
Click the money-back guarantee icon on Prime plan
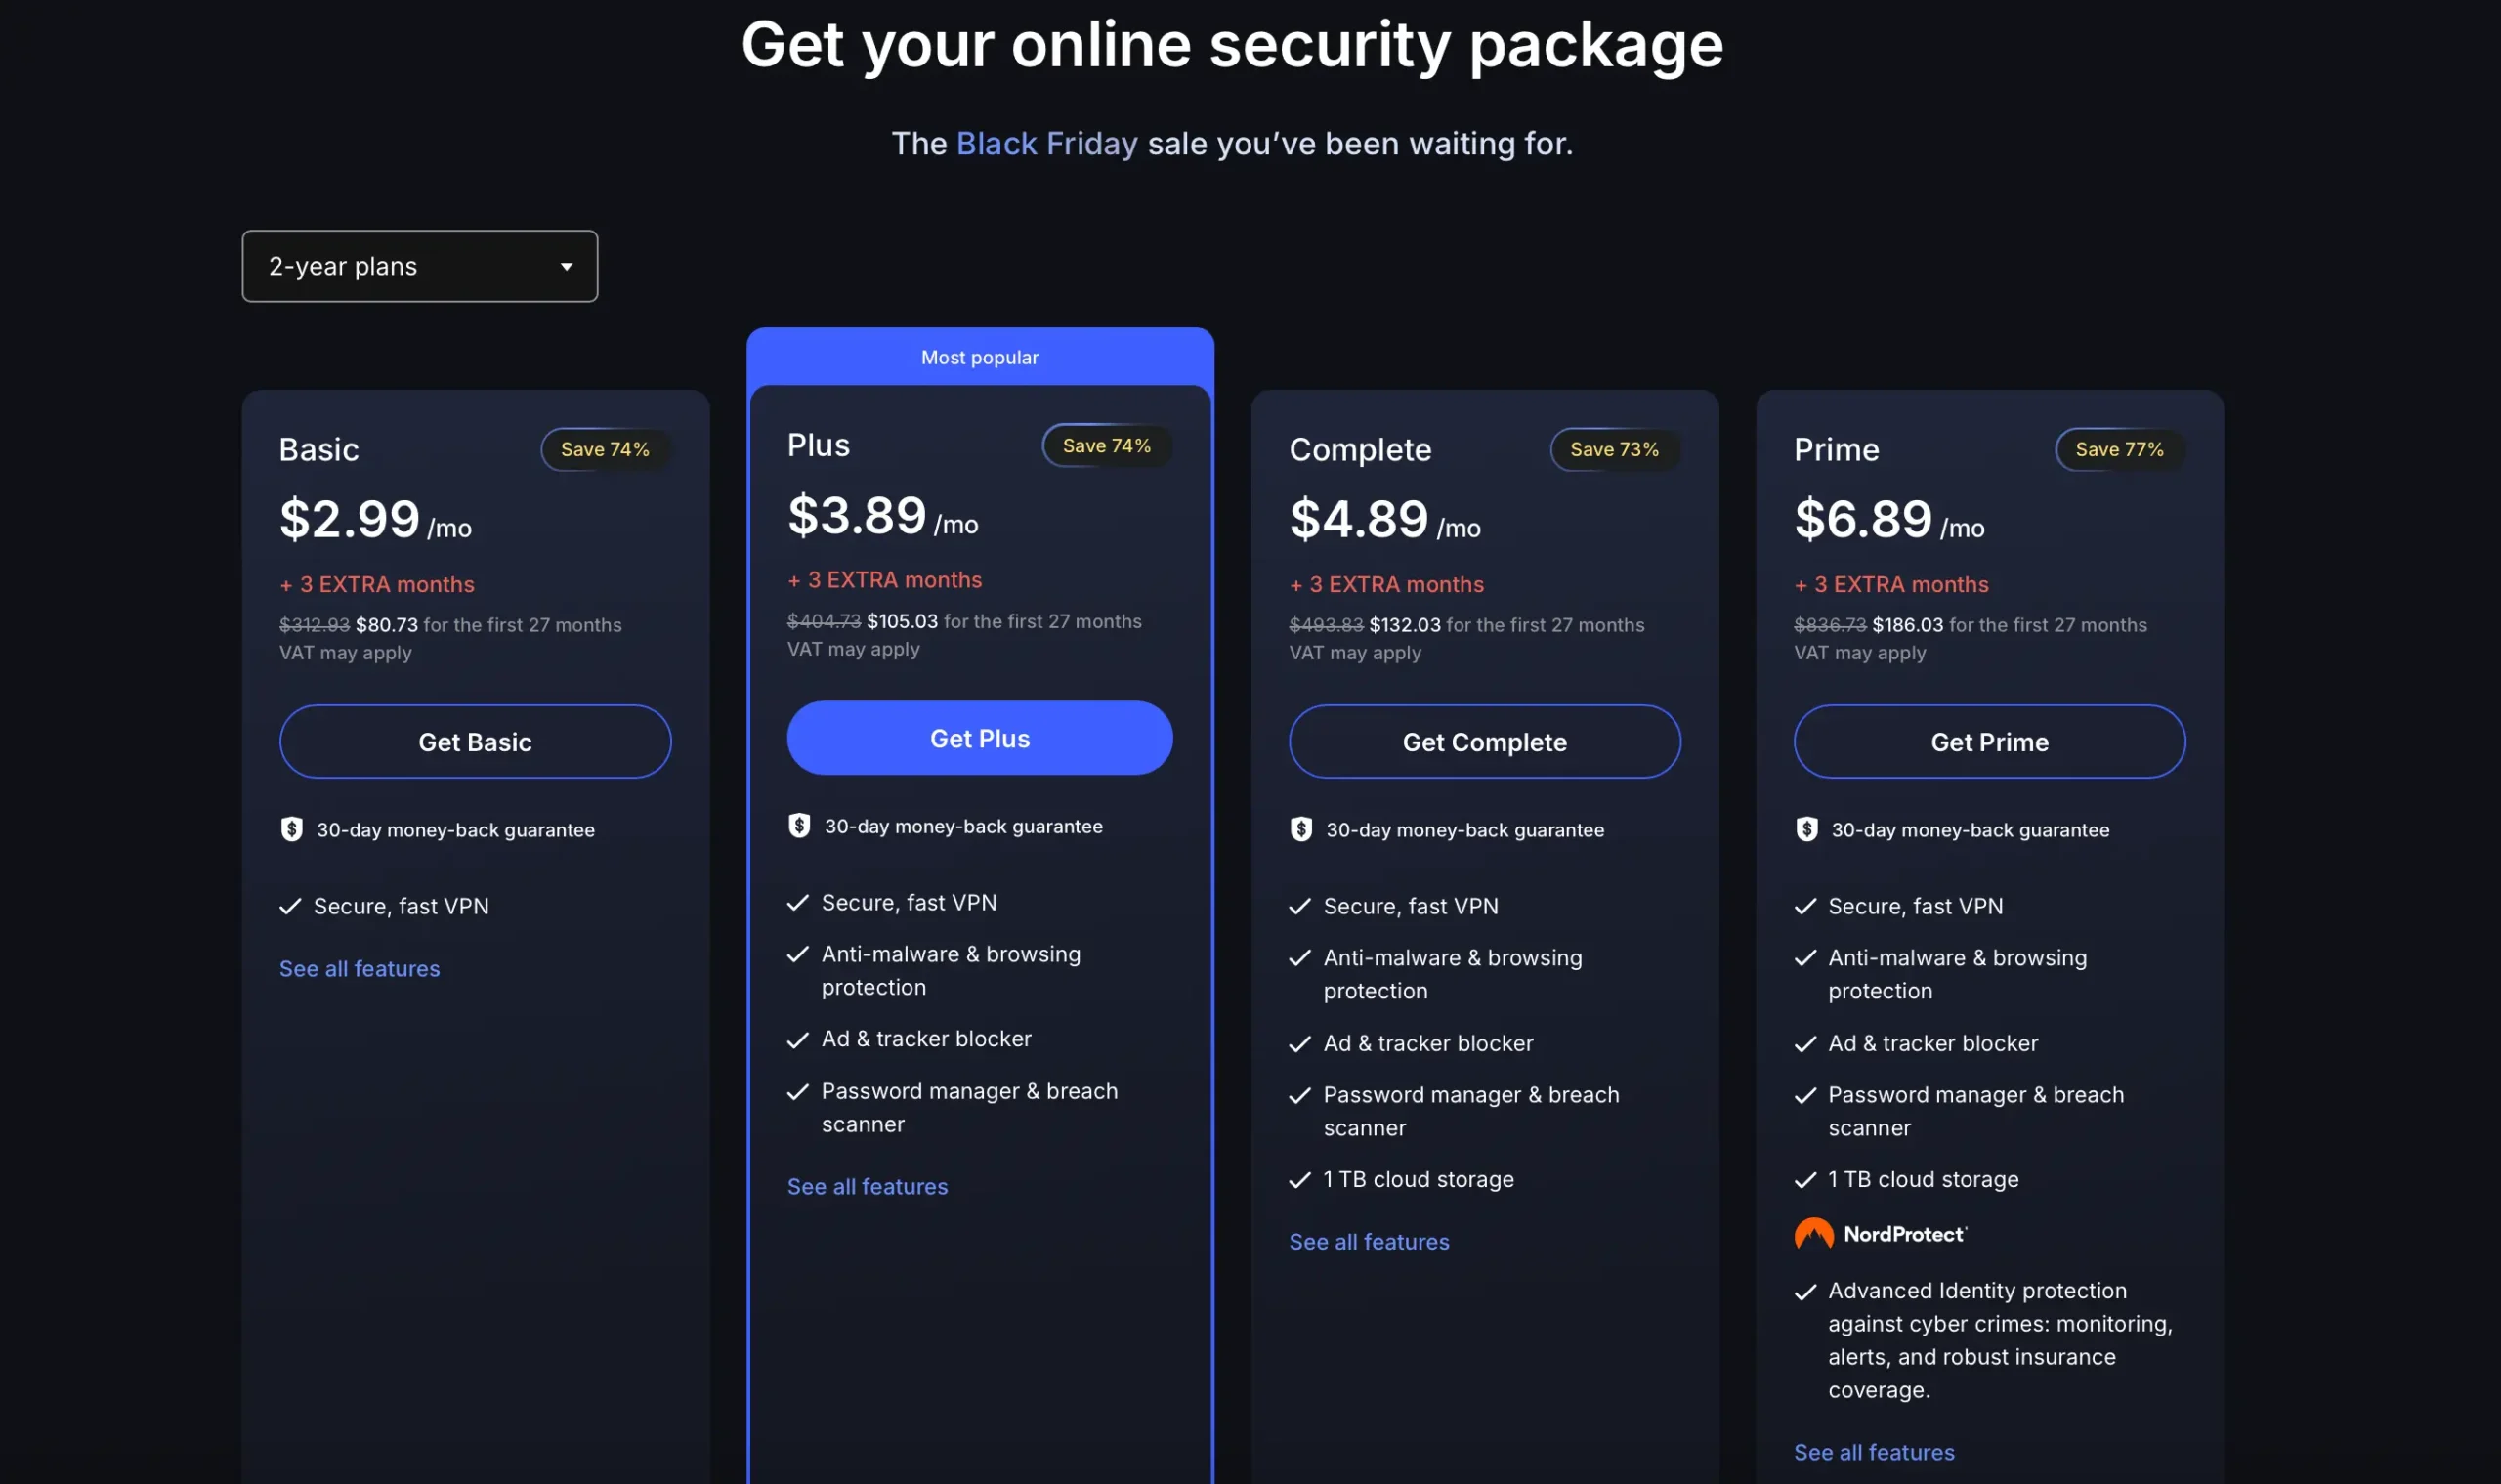(x=1807, y=829)
